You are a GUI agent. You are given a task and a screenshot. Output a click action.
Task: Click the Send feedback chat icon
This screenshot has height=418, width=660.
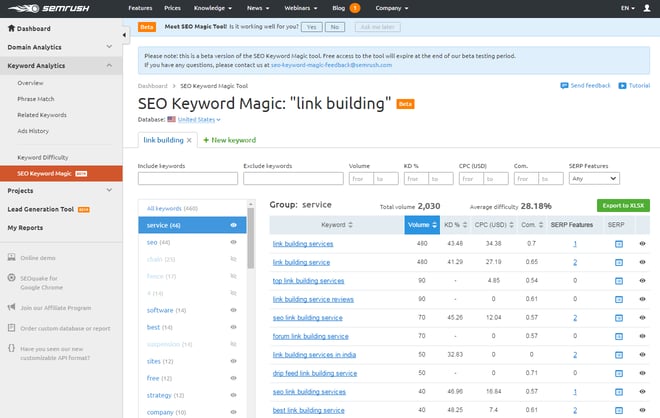(x=564, y=85)
